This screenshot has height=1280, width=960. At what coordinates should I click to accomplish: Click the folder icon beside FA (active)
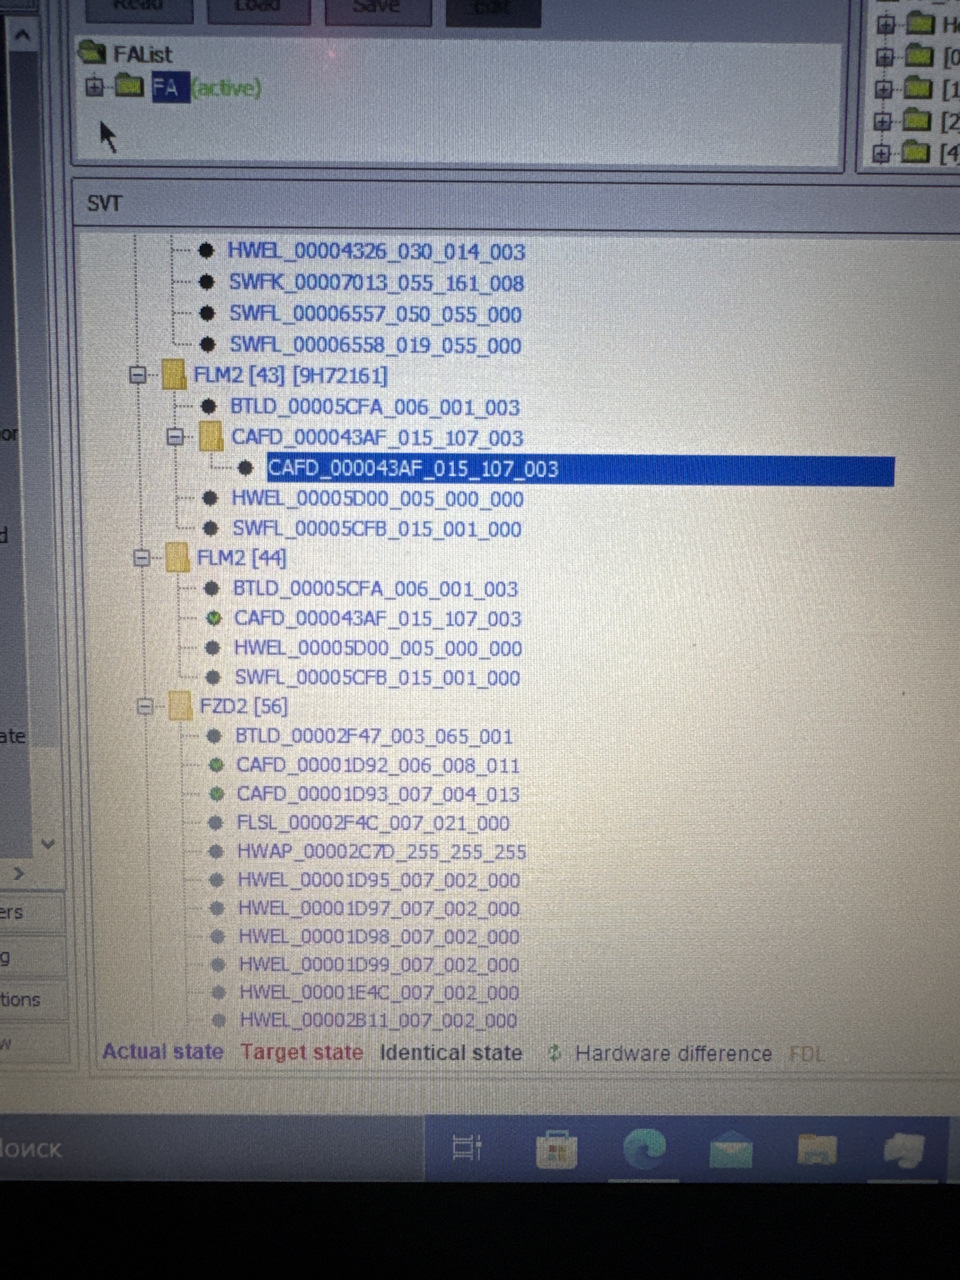click(129, 86)
